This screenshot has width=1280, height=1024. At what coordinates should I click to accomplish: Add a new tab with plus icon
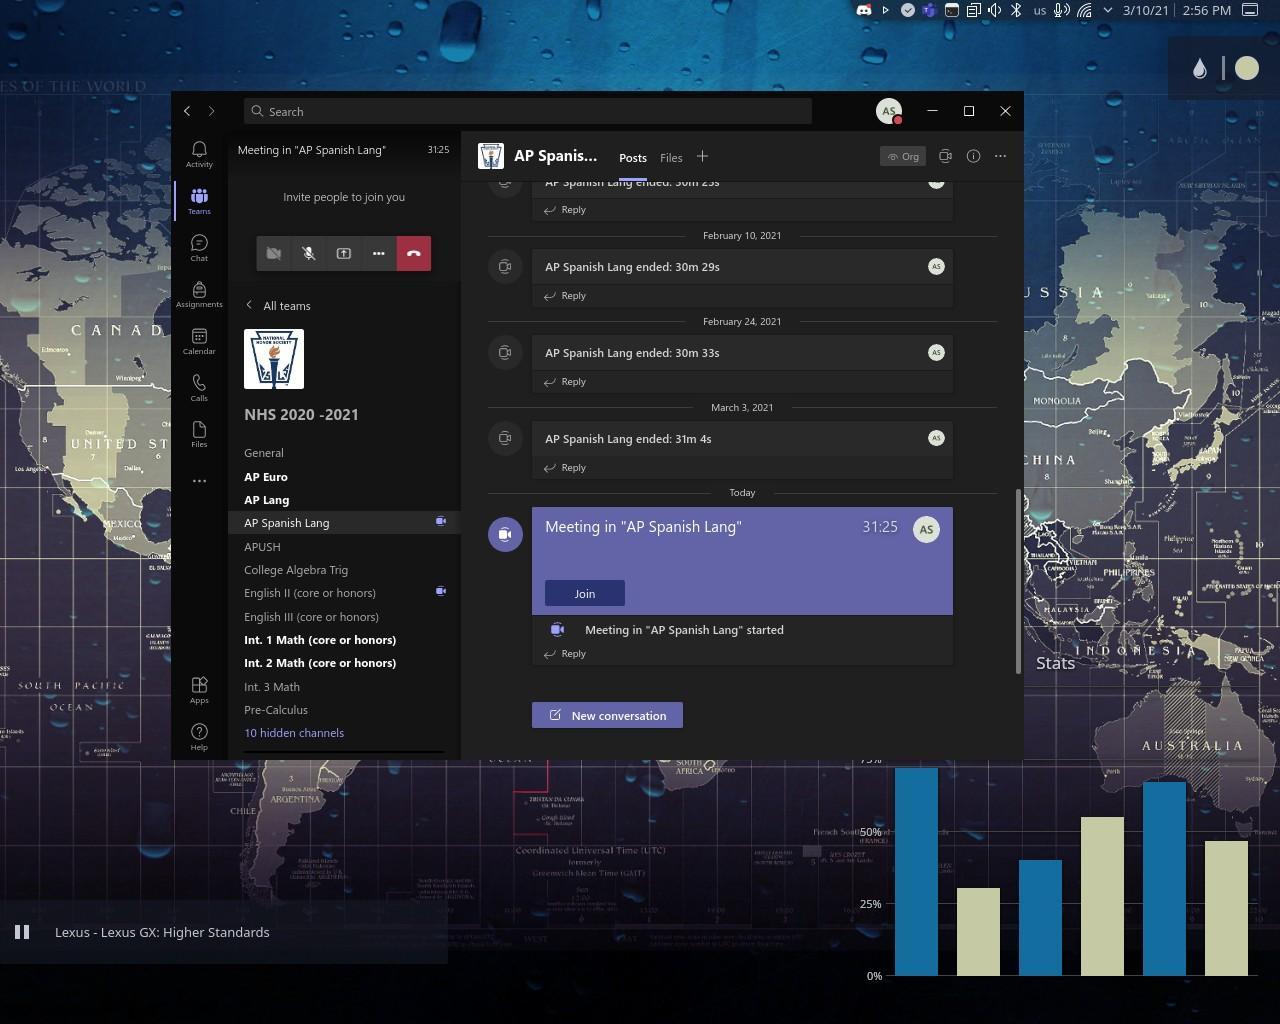pos(702,156)
